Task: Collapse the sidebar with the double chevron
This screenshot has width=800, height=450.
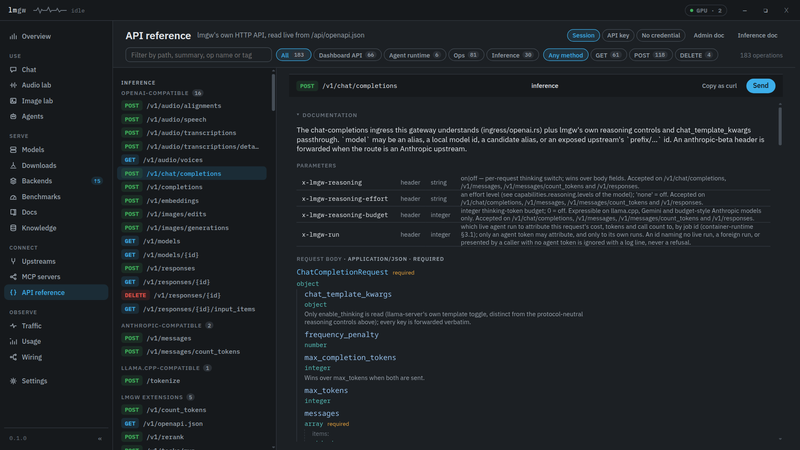Action: pyautogui.click(x=100, y=438)
